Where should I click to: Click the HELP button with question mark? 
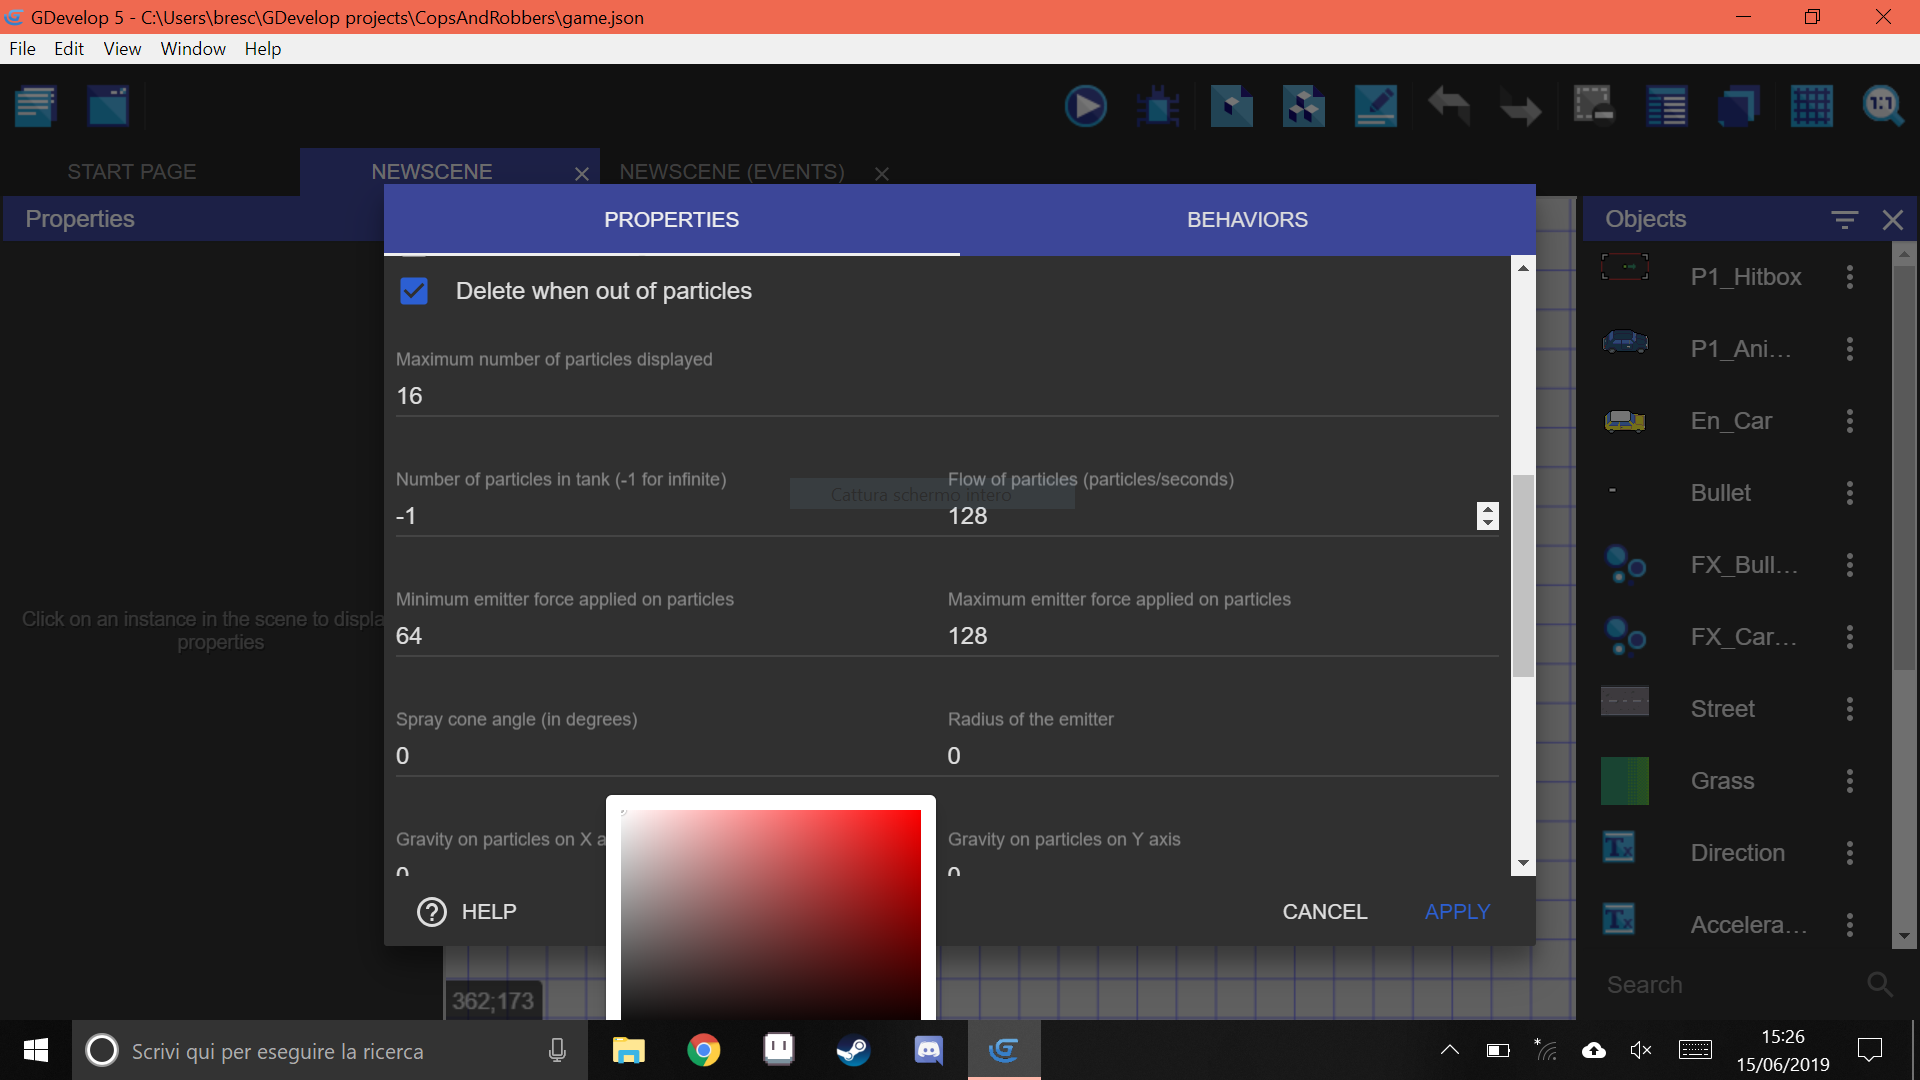pos(465,911)
